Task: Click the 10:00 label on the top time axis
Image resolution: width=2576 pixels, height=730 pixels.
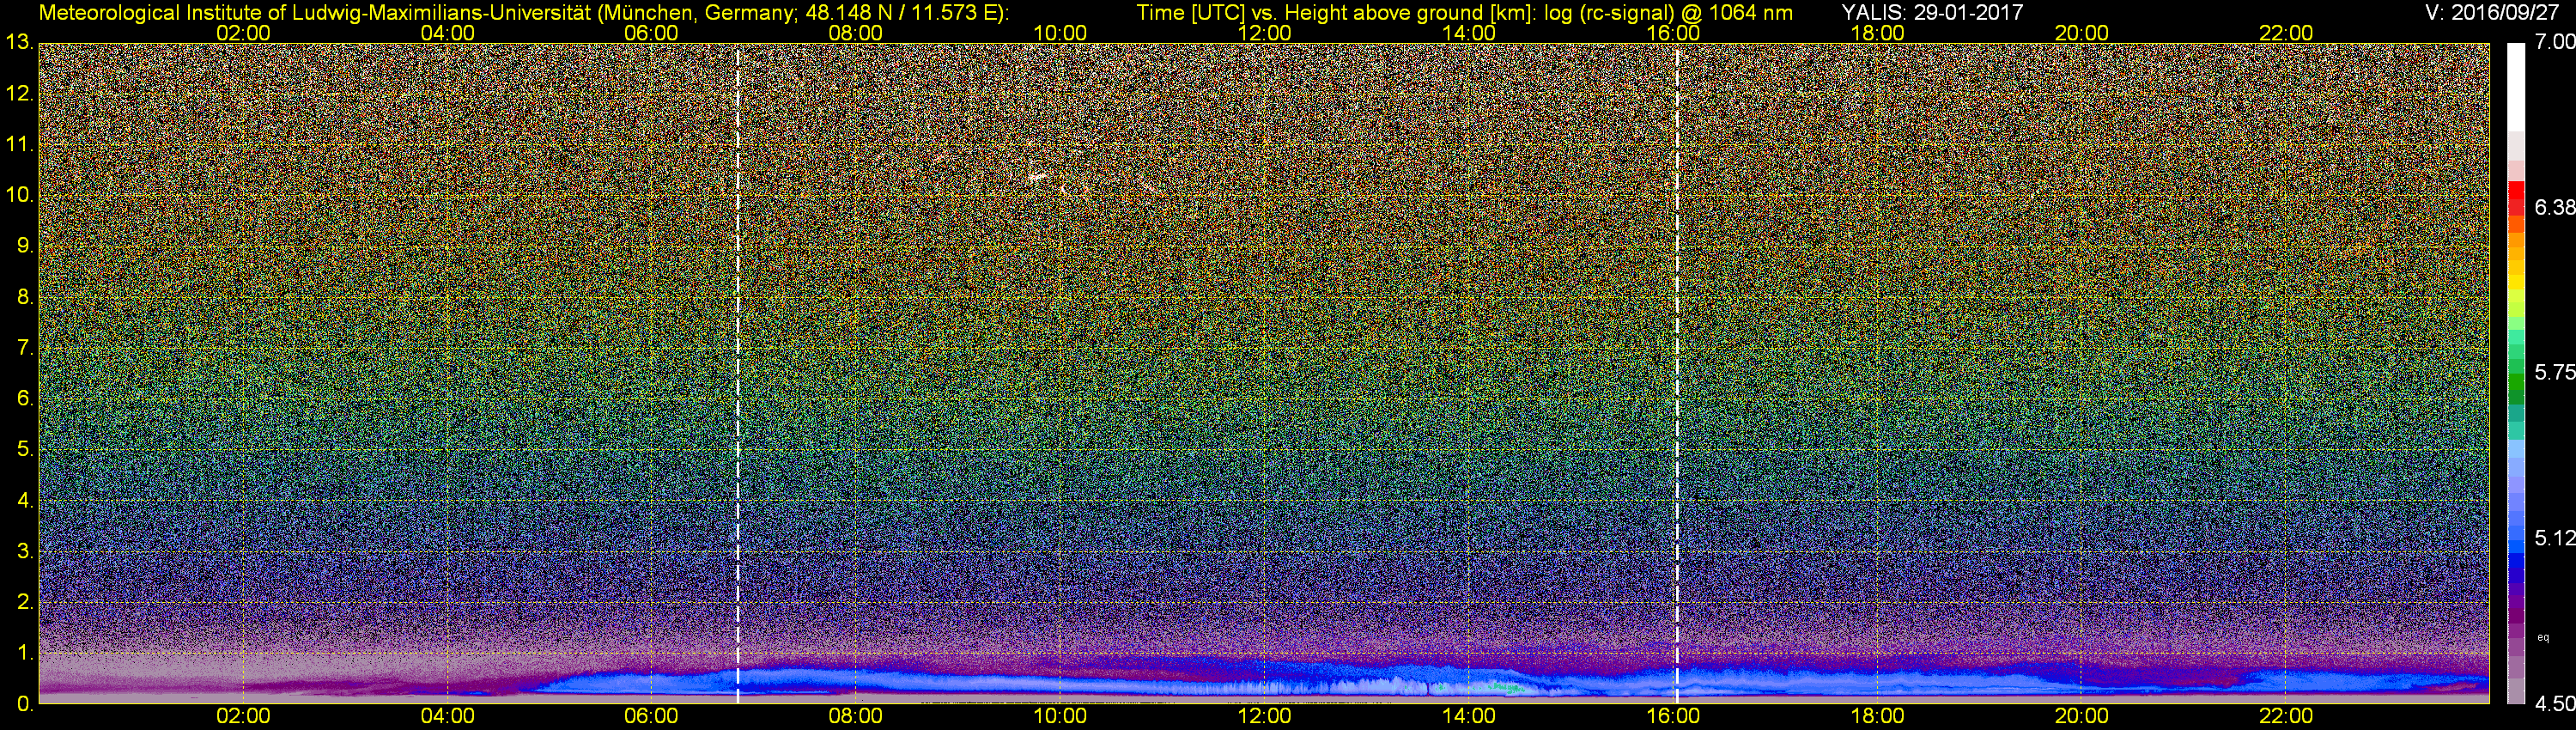Action: pos(1060,33)
